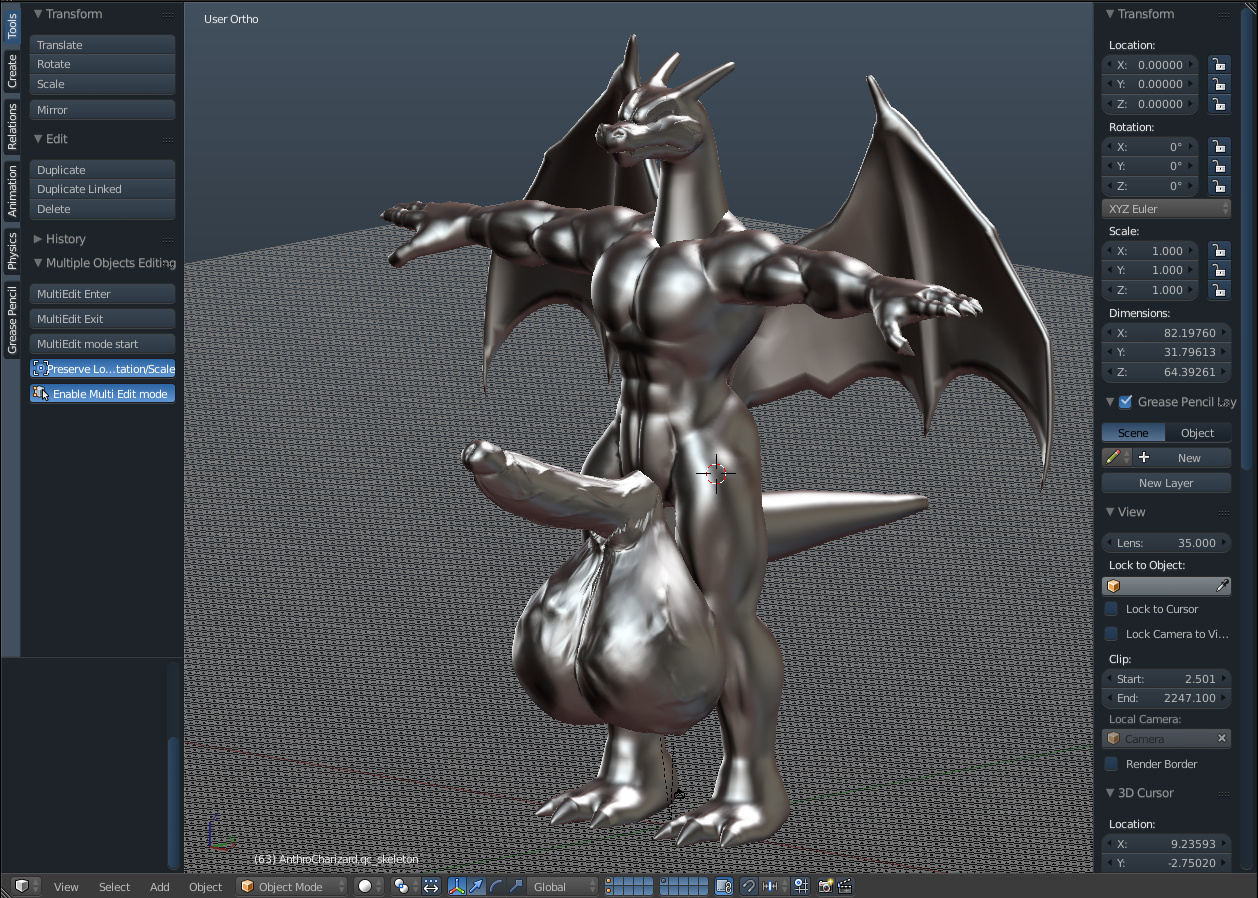
Task: Open the Object Mode dropdown
Action: point(292,886)
